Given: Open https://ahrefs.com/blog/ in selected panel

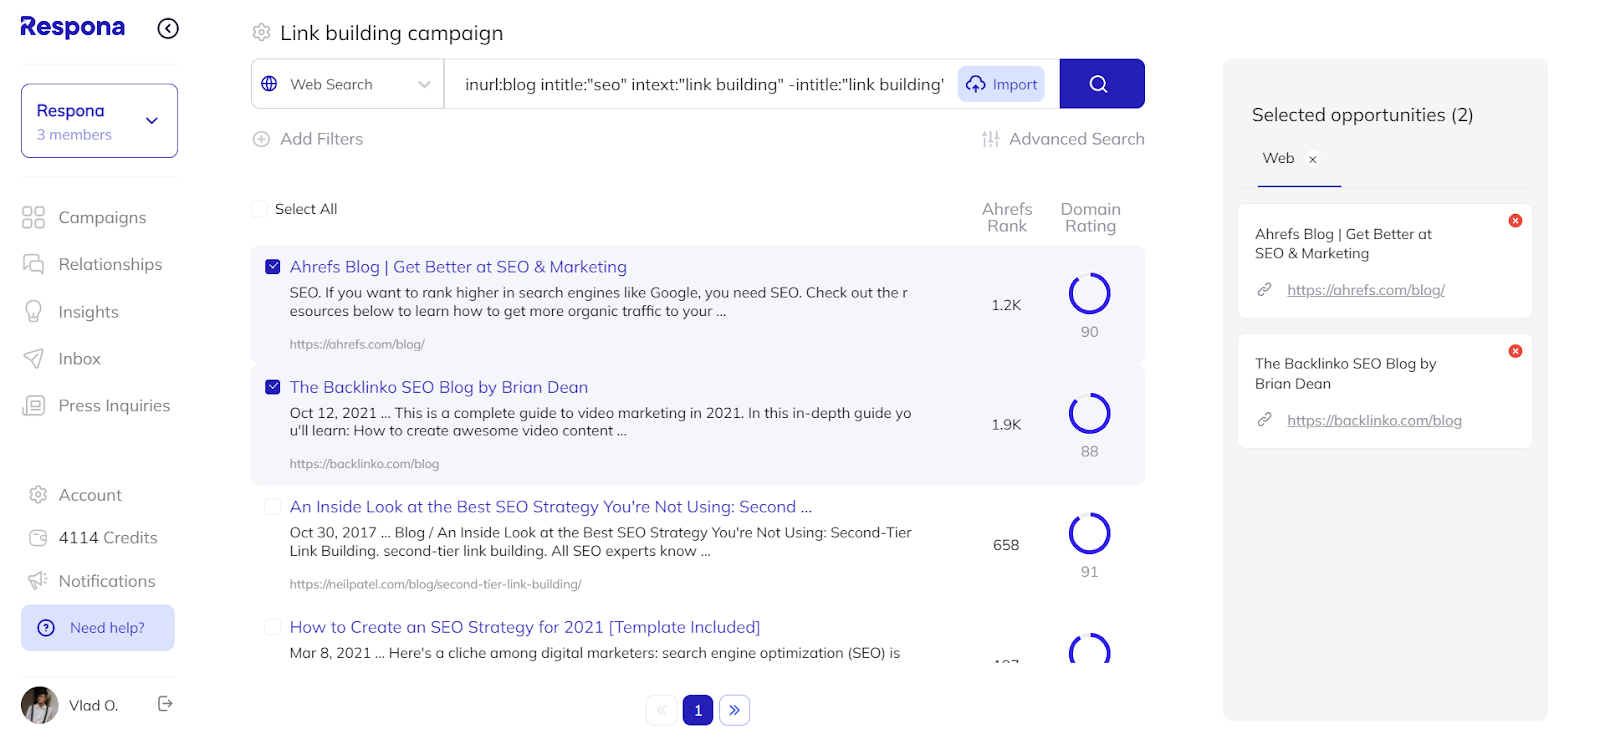Looking at the screenshot, I should pos(1366,290).
